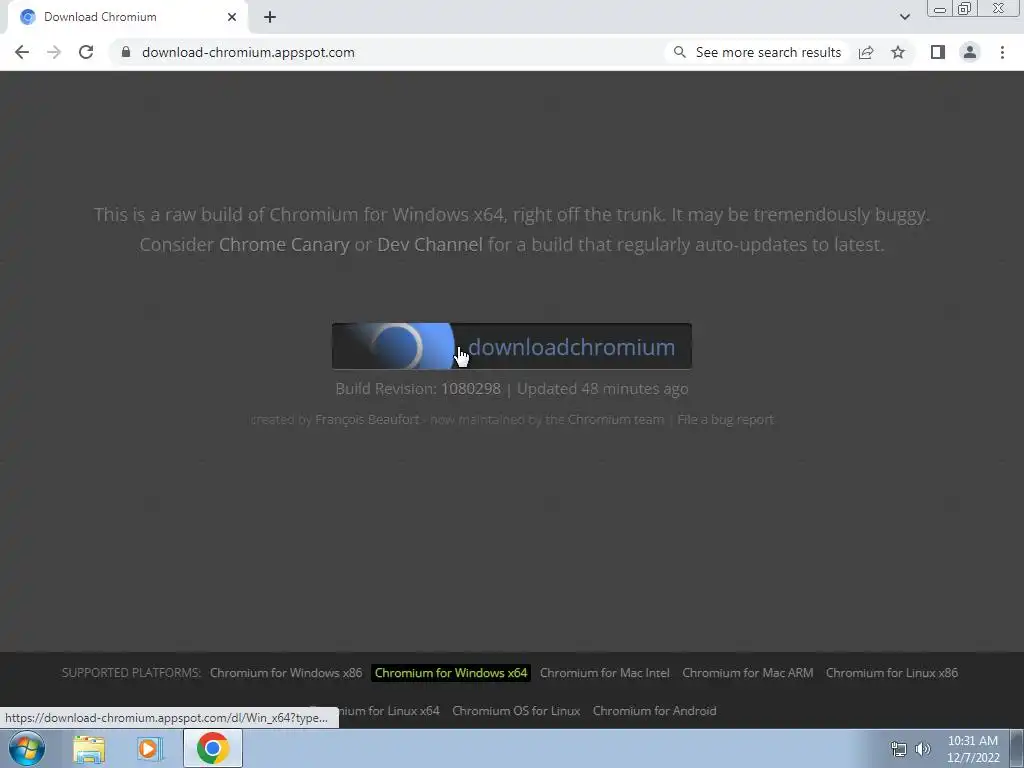Click the Chrome taskbar icon
The width and height of the screenshot is (1024, 768).
point(212,748)
